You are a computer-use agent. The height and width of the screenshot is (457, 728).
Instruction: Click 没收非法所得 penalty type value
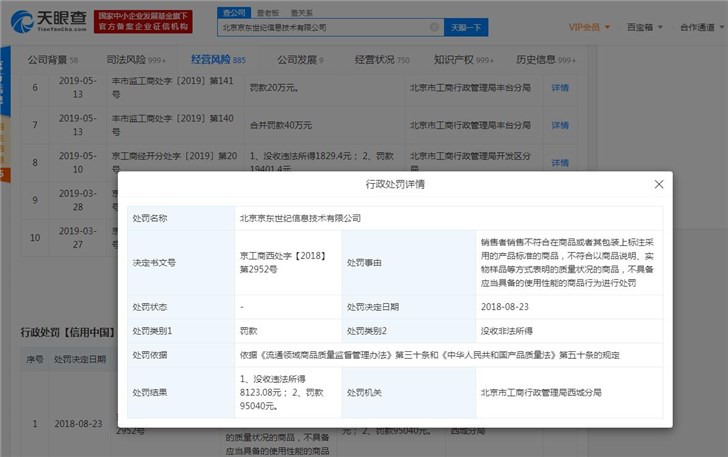[x=507, y=331]
